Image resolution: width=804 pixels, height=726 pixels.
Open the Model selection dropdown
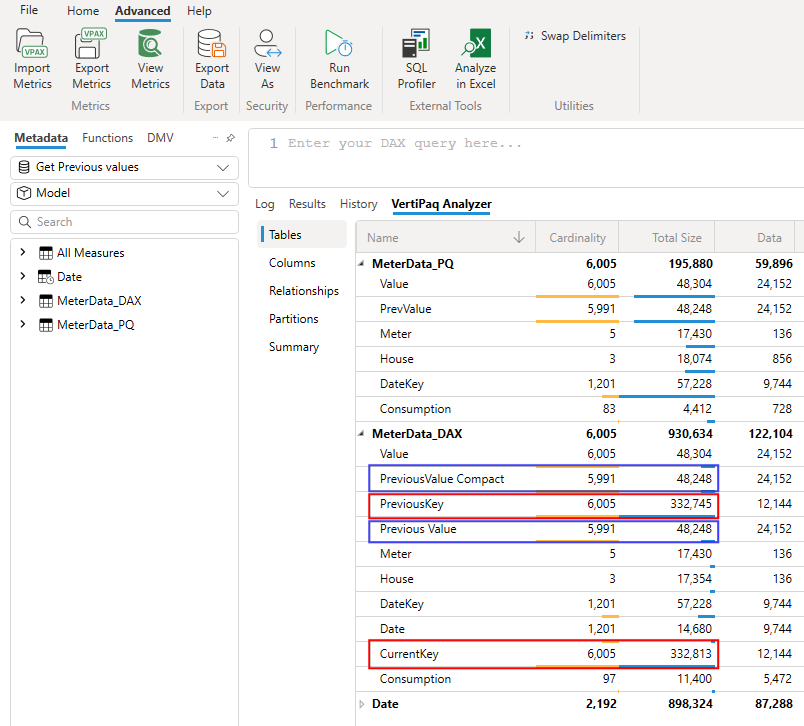click(x=125, y=193)
